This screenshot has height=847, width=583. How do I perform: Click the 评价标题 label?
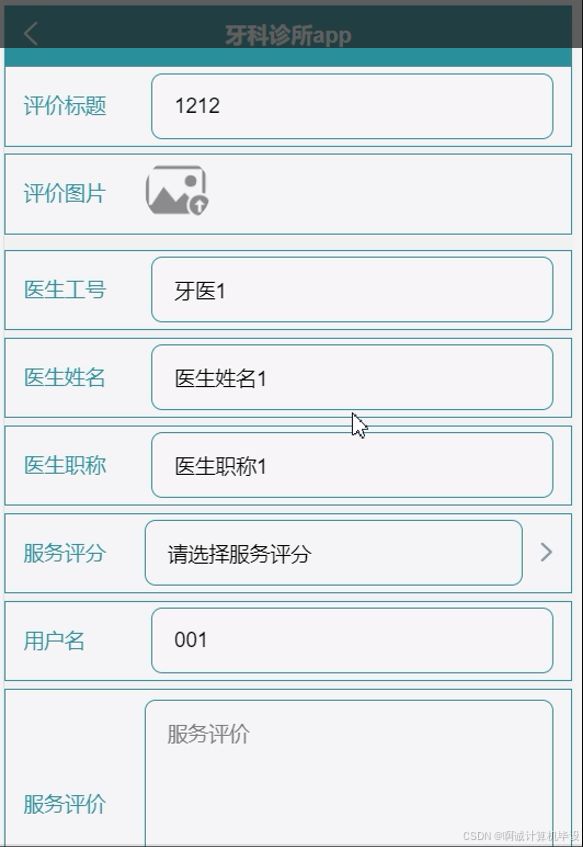(x=64, y=105)
